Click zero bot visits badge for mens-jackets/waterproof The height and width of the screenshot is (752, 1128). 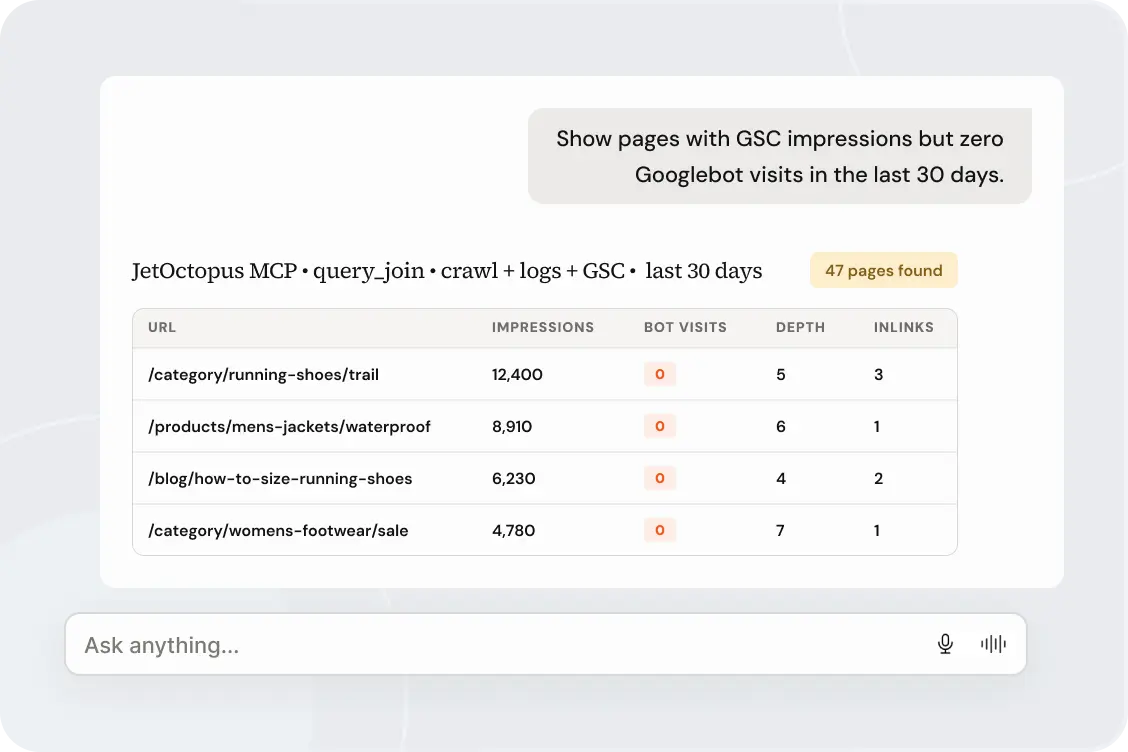[660, 426]
